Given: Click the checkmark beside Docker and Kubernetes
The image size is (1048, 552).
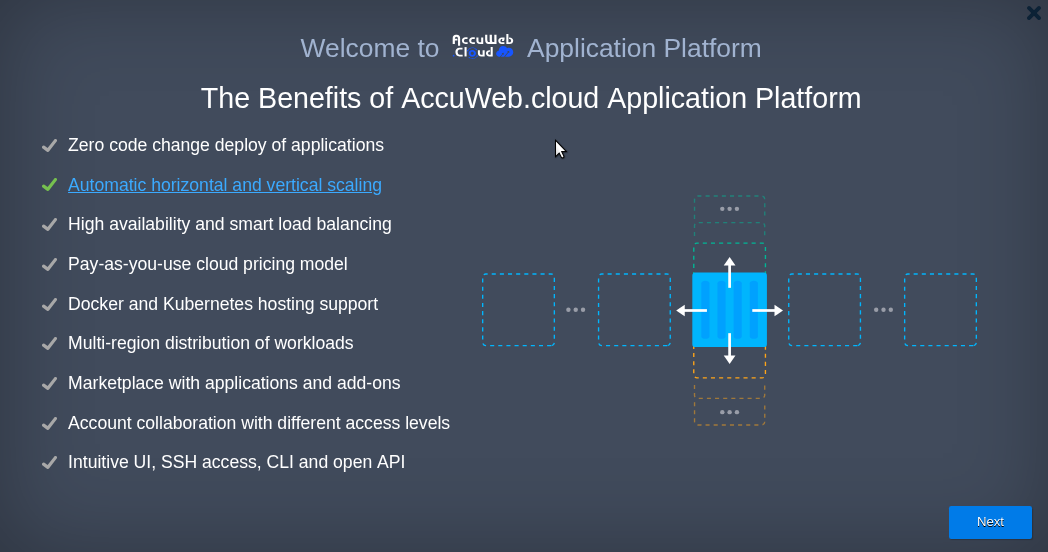Looking at the screenshot, I should [49, 304].
